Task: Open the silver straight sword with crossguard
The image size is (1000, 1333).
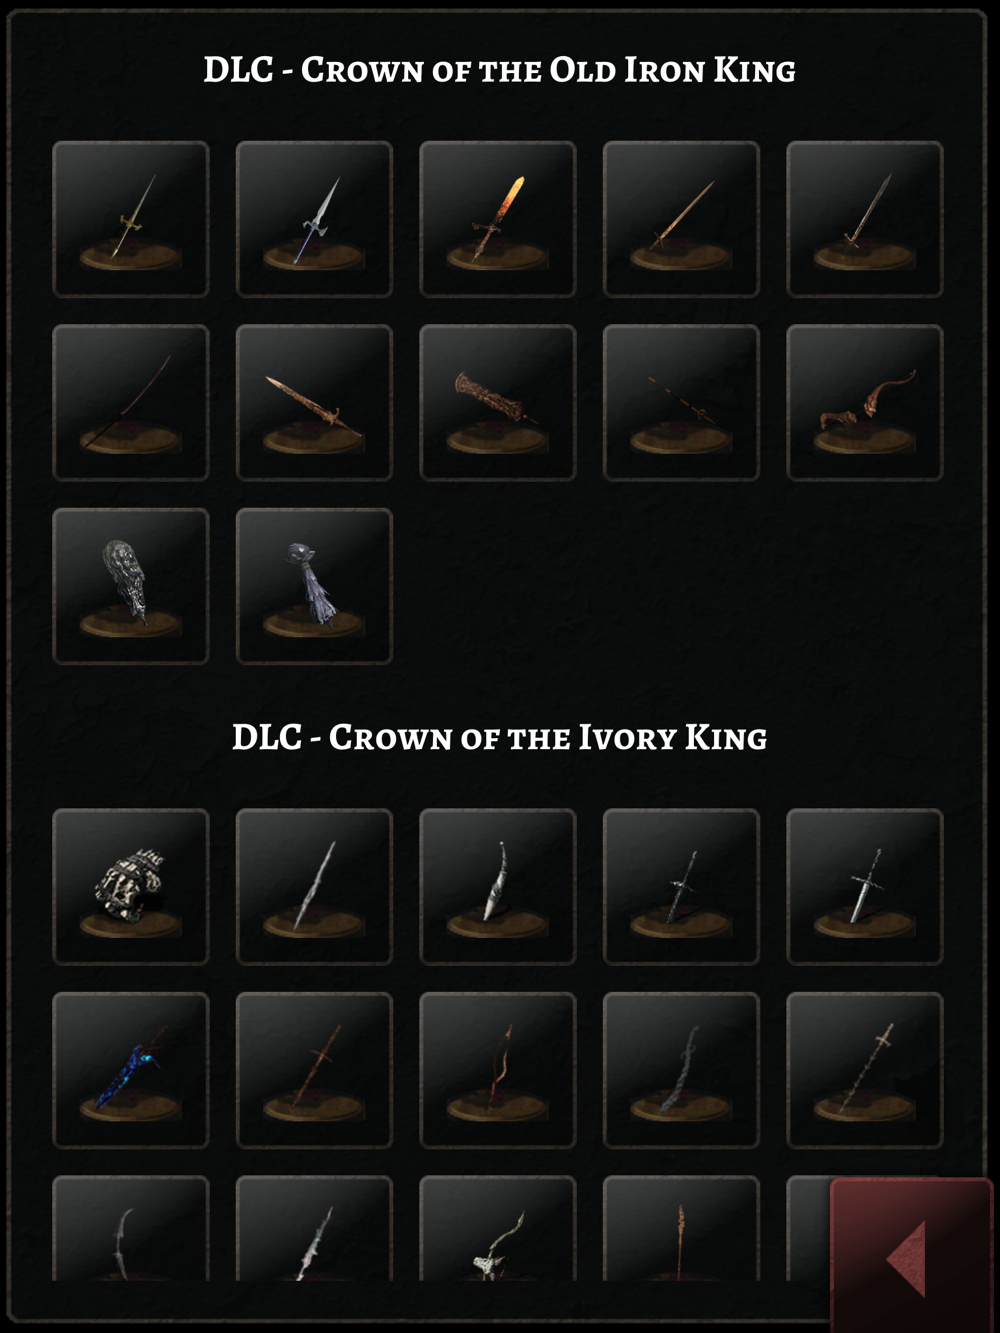Action: point(865,887)
